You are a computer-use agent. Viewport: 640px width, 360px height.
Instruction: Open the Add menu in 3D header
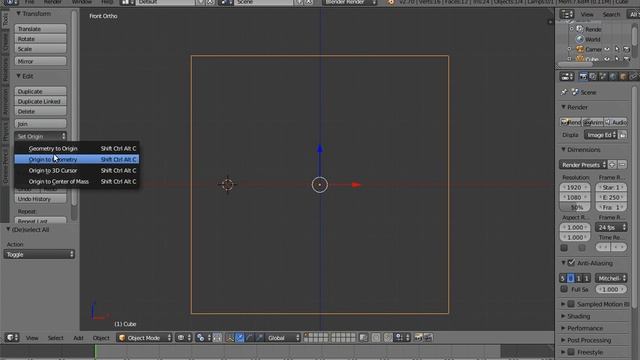tap(78, 338)
